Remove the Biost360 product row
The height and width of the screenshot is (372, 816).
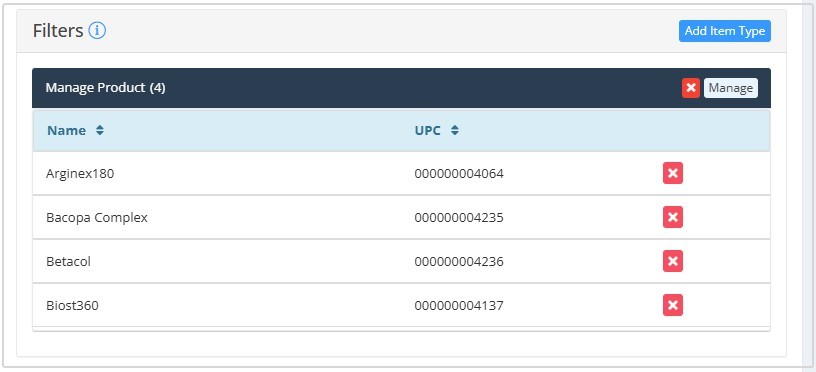pyautogui.click(x=672, y=305)
